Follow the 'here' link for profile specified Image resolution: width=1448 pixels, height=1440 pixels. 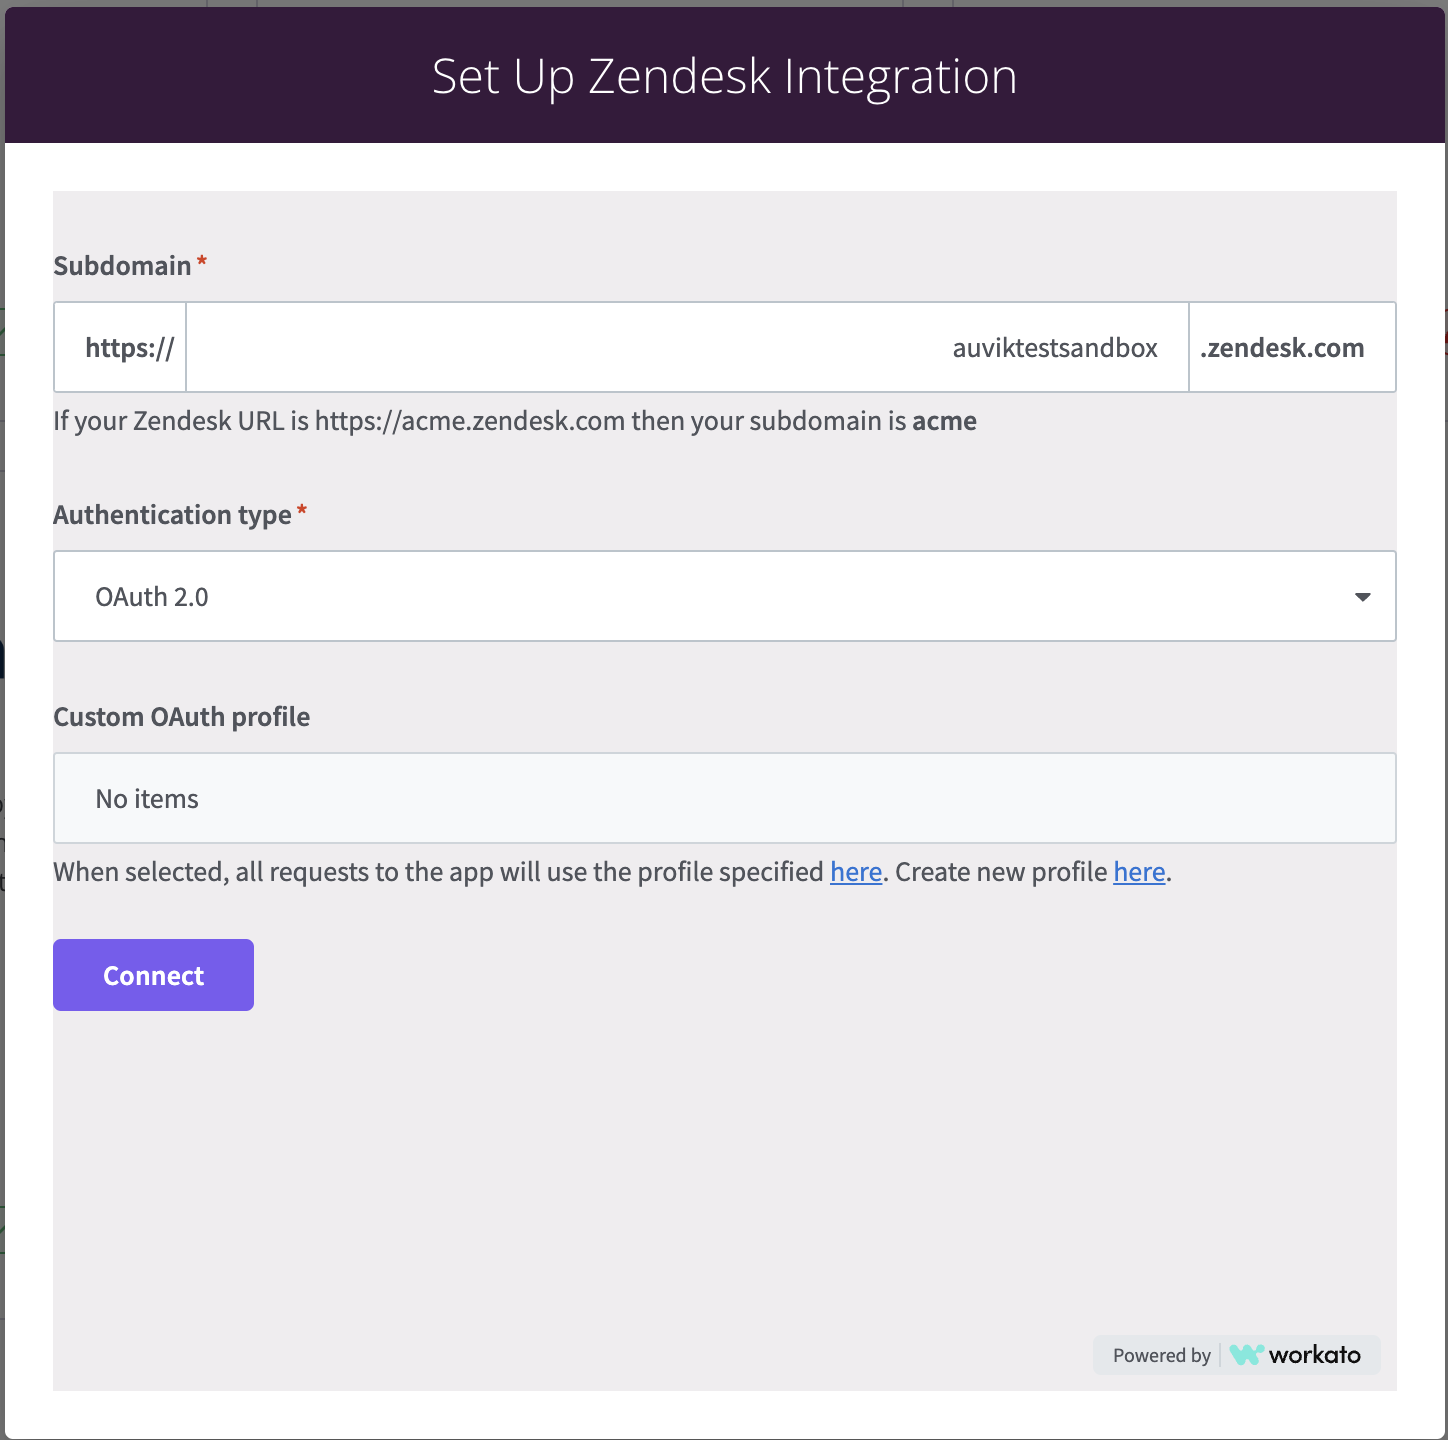856,872
